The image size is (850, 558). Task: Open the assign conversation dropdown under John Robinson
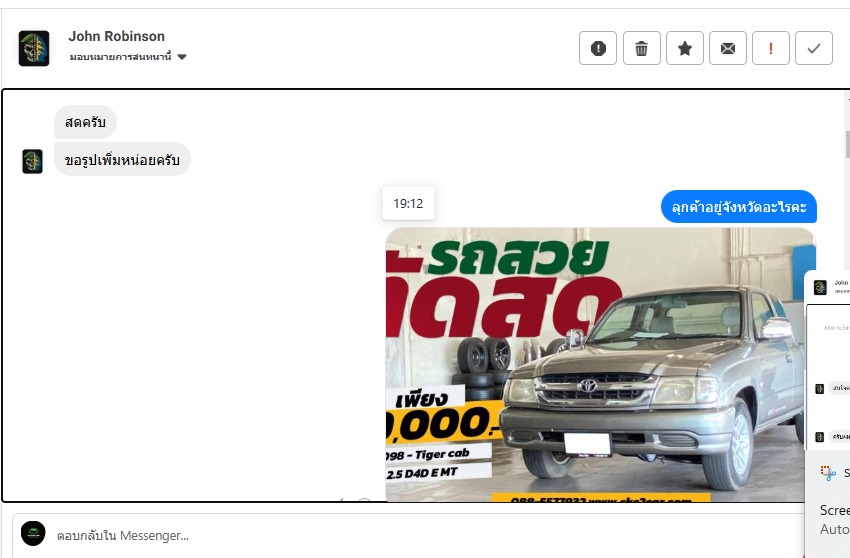coord(128,57)
